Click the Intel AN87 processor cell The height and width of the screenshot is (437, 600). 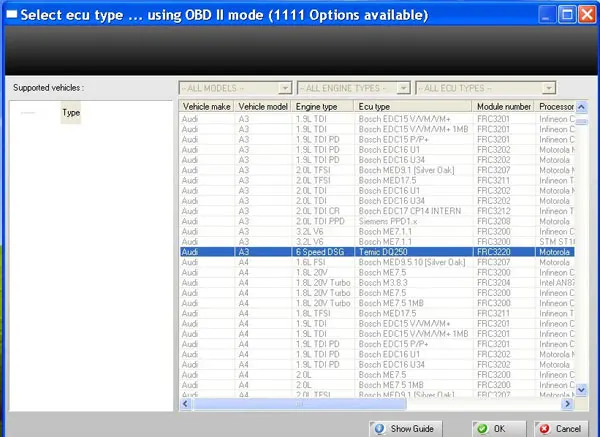(x=557, y=282)
